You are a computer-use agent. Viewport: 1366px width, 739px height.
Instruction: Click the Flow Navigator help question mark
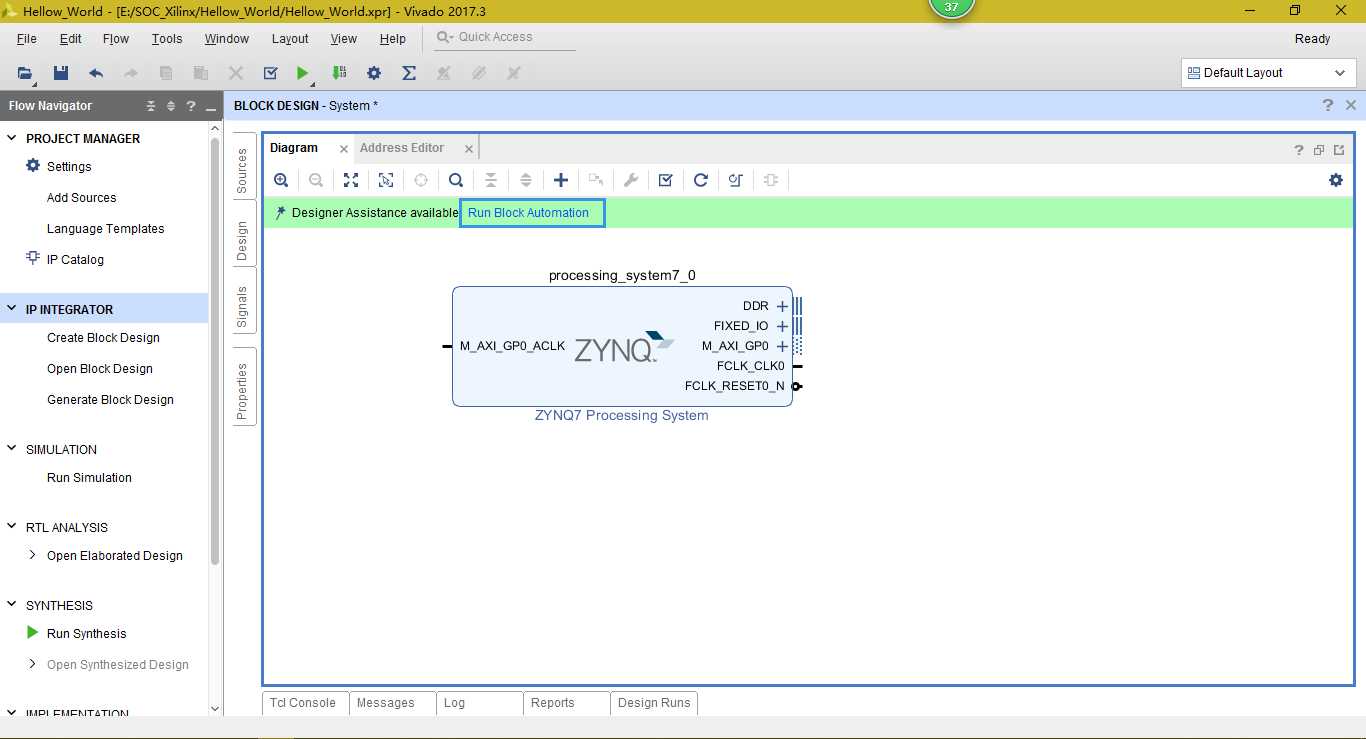(x=191, y=106)
